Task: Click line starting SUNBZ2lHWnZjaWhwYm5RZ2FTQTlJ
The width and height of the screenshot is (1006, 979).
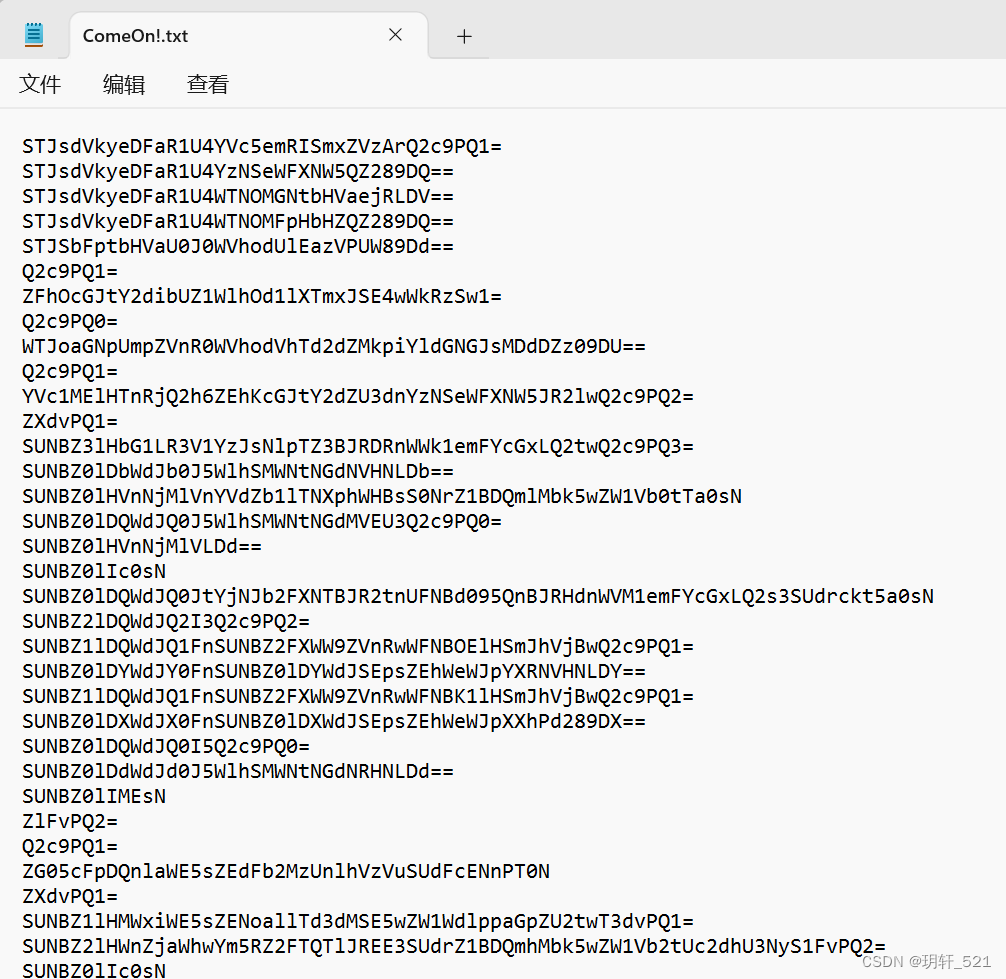Action: pyautogui.click(x=454, y=947)
